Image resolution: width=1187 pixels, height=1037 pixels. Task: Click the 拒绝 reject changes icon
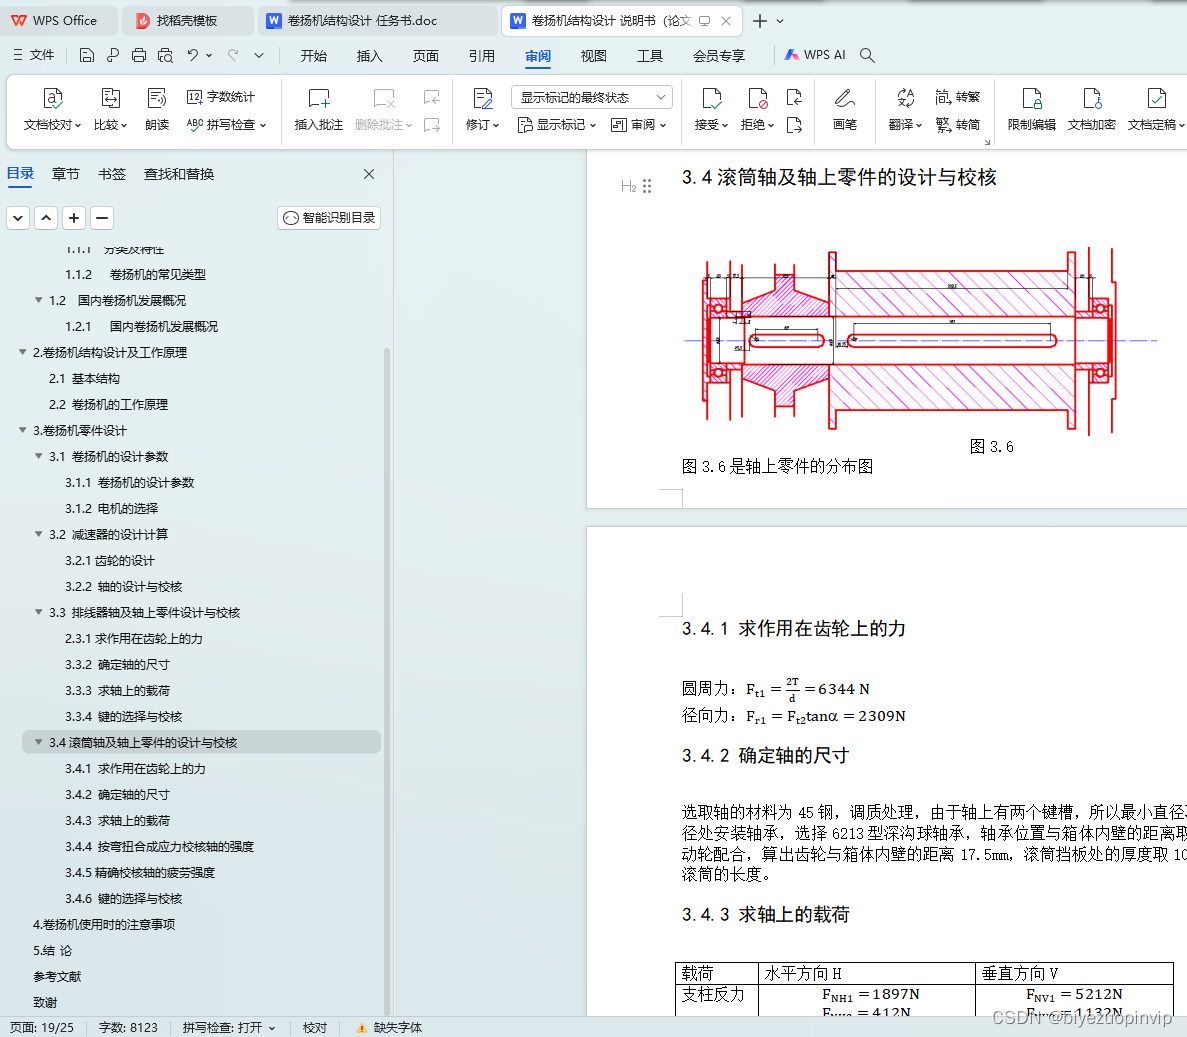click(757, 99)
